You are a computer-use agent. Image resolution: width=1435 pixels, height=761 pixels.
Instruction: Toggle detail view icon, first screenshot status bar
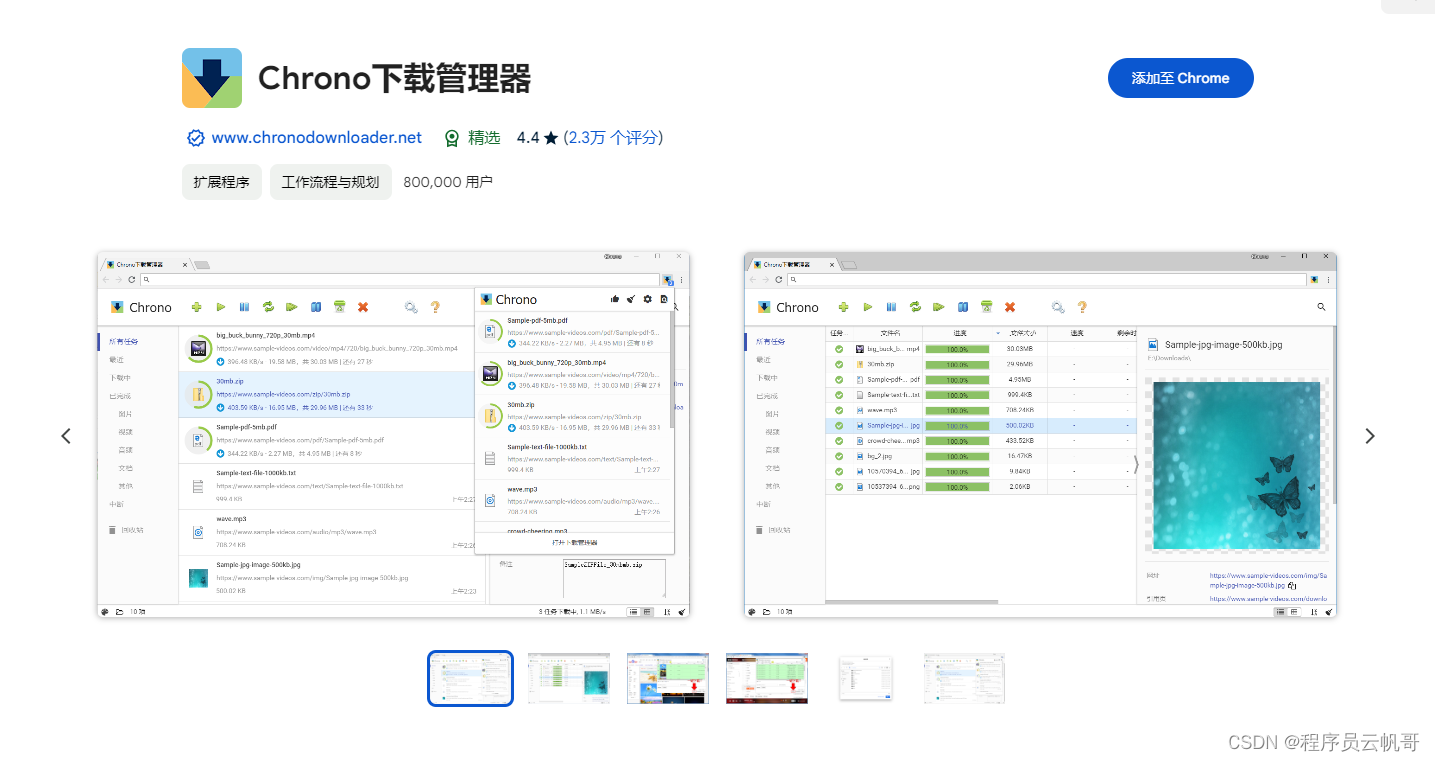[x=647, y=611]
